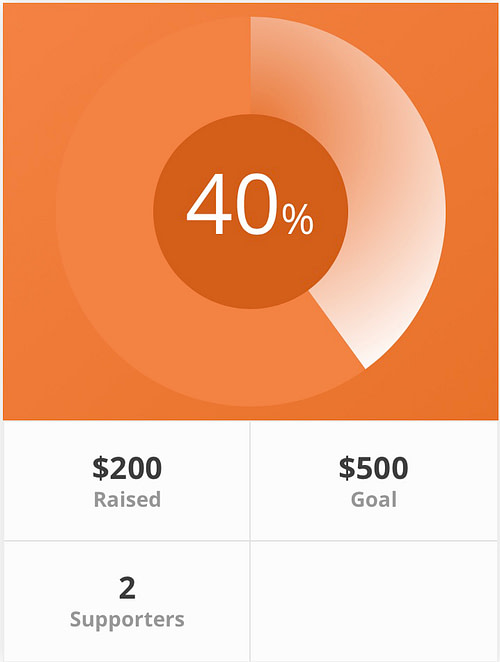The height and width of the screenshot is (662, 500).
Task: Click the vertical divider between Raised and Goal
Action: (x=250, y=480)
